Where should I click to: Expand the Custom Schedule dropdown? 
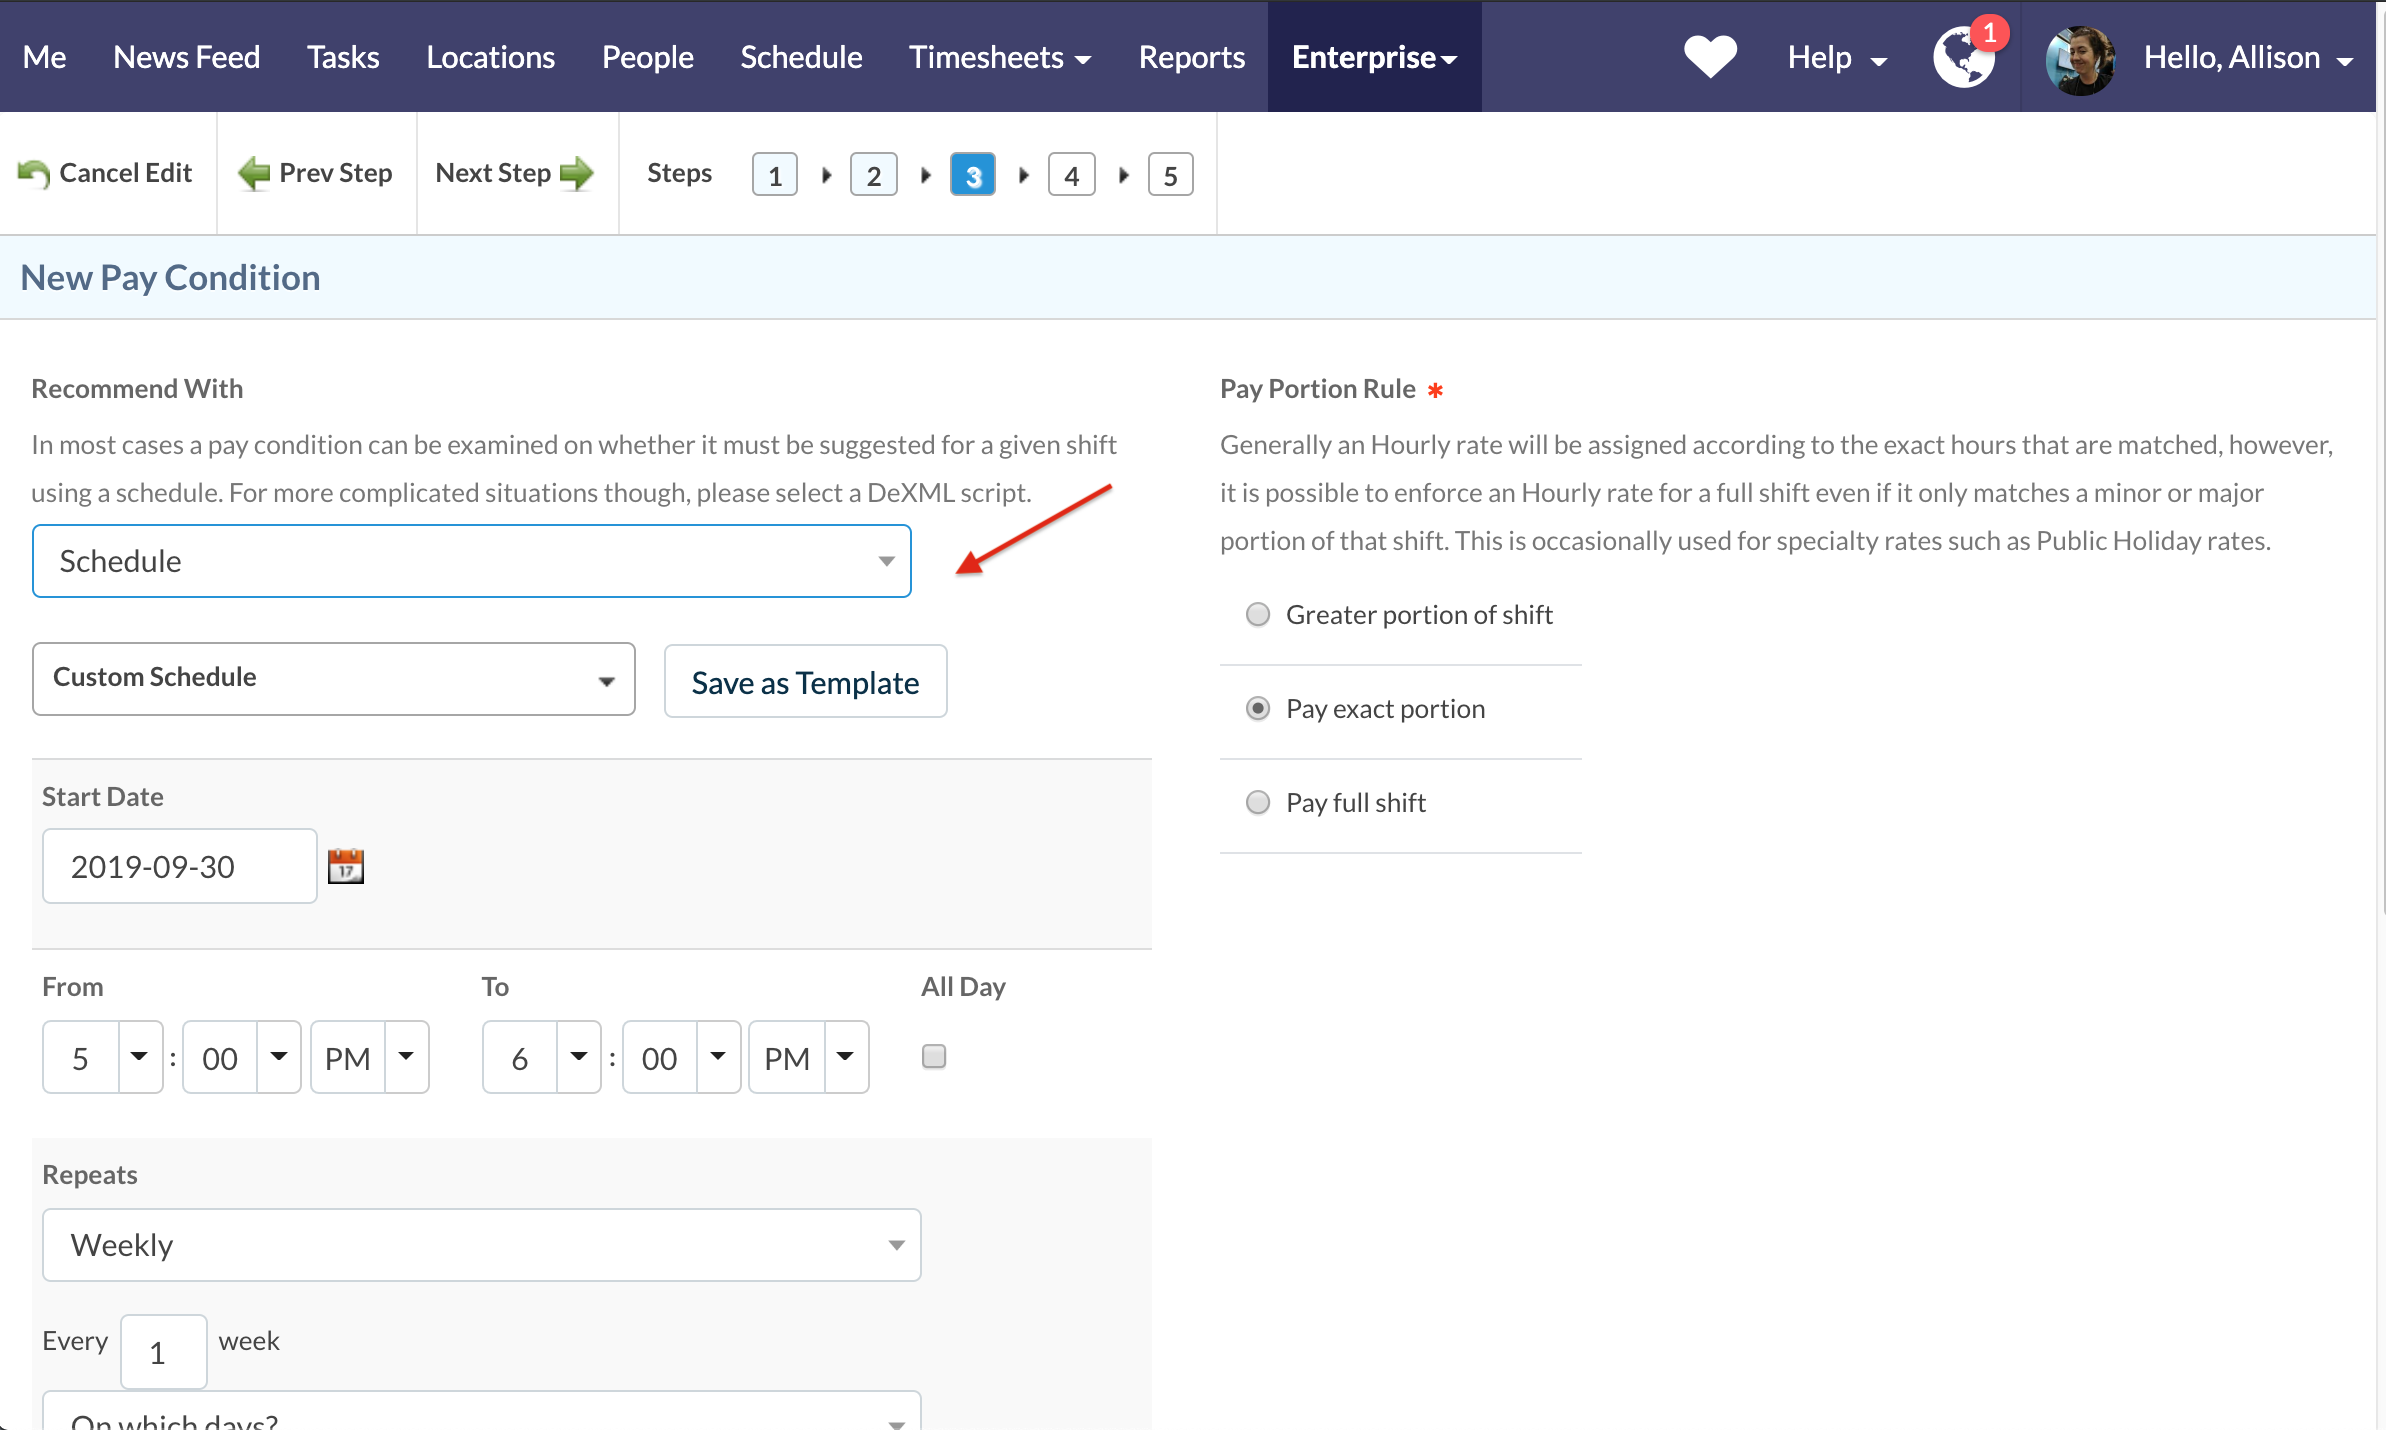(333, 678)
